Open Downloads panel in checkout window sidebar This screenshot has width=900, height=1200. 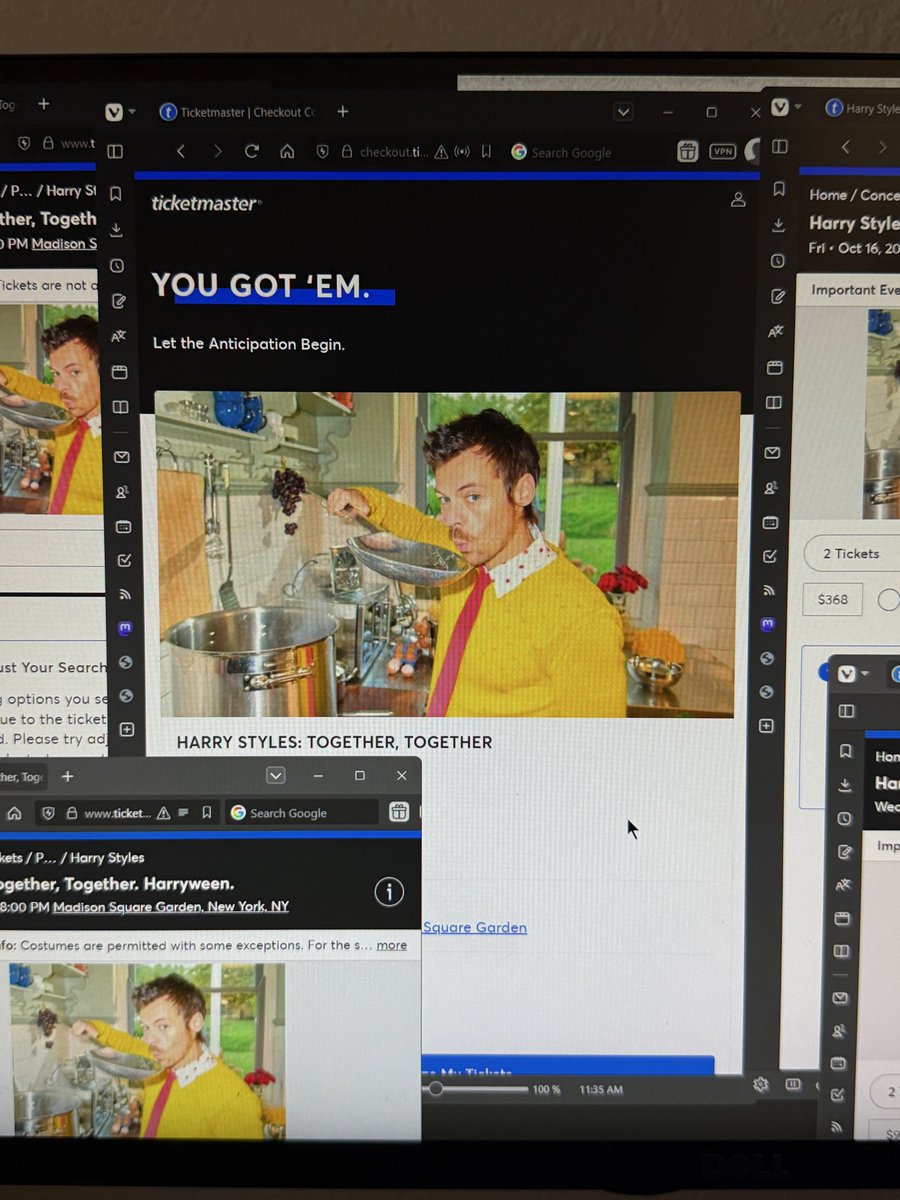pyautogui.click(x=116, y=229)
